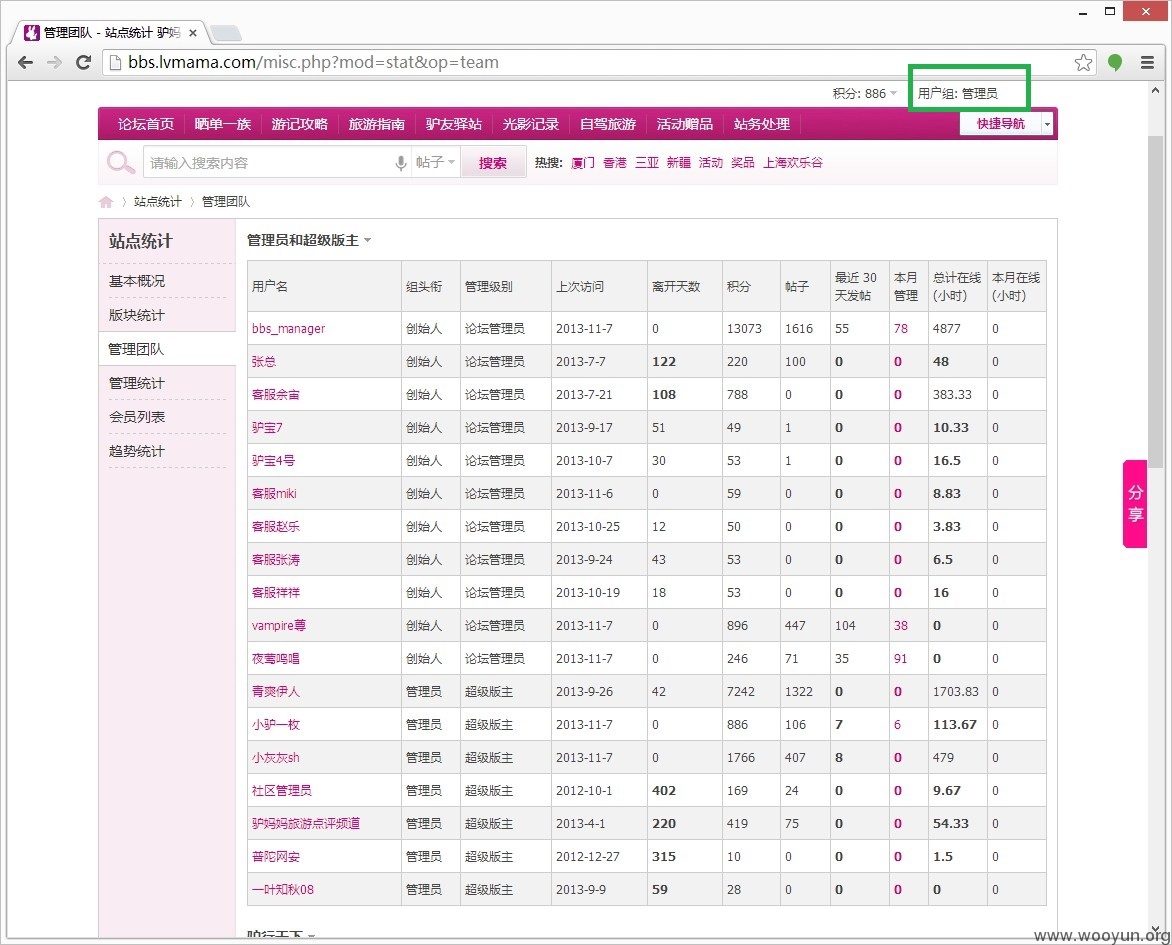Image resolution: width=1172 pixels, height=945 pixels.
Task: Open the 快捷导航 quick navigation dropdown
Action: point(1006,124)
